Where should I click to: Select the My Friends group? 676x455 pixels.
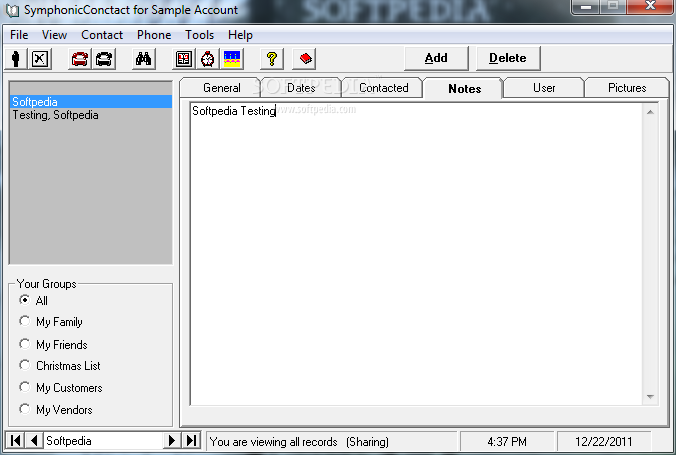click(25, 344)
